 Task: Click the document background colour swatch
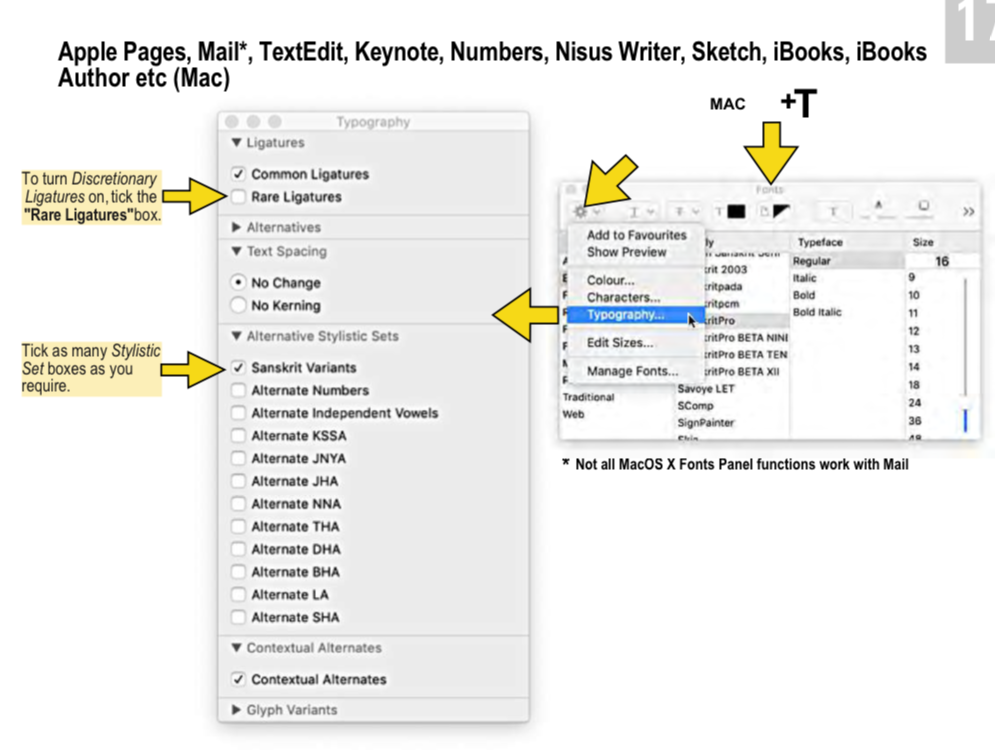tap(781, 211)
